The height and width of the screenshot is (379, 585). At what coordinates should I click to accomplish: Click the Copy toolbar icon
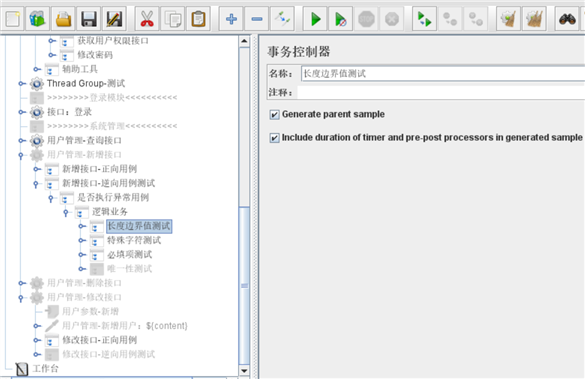point(172,19)
